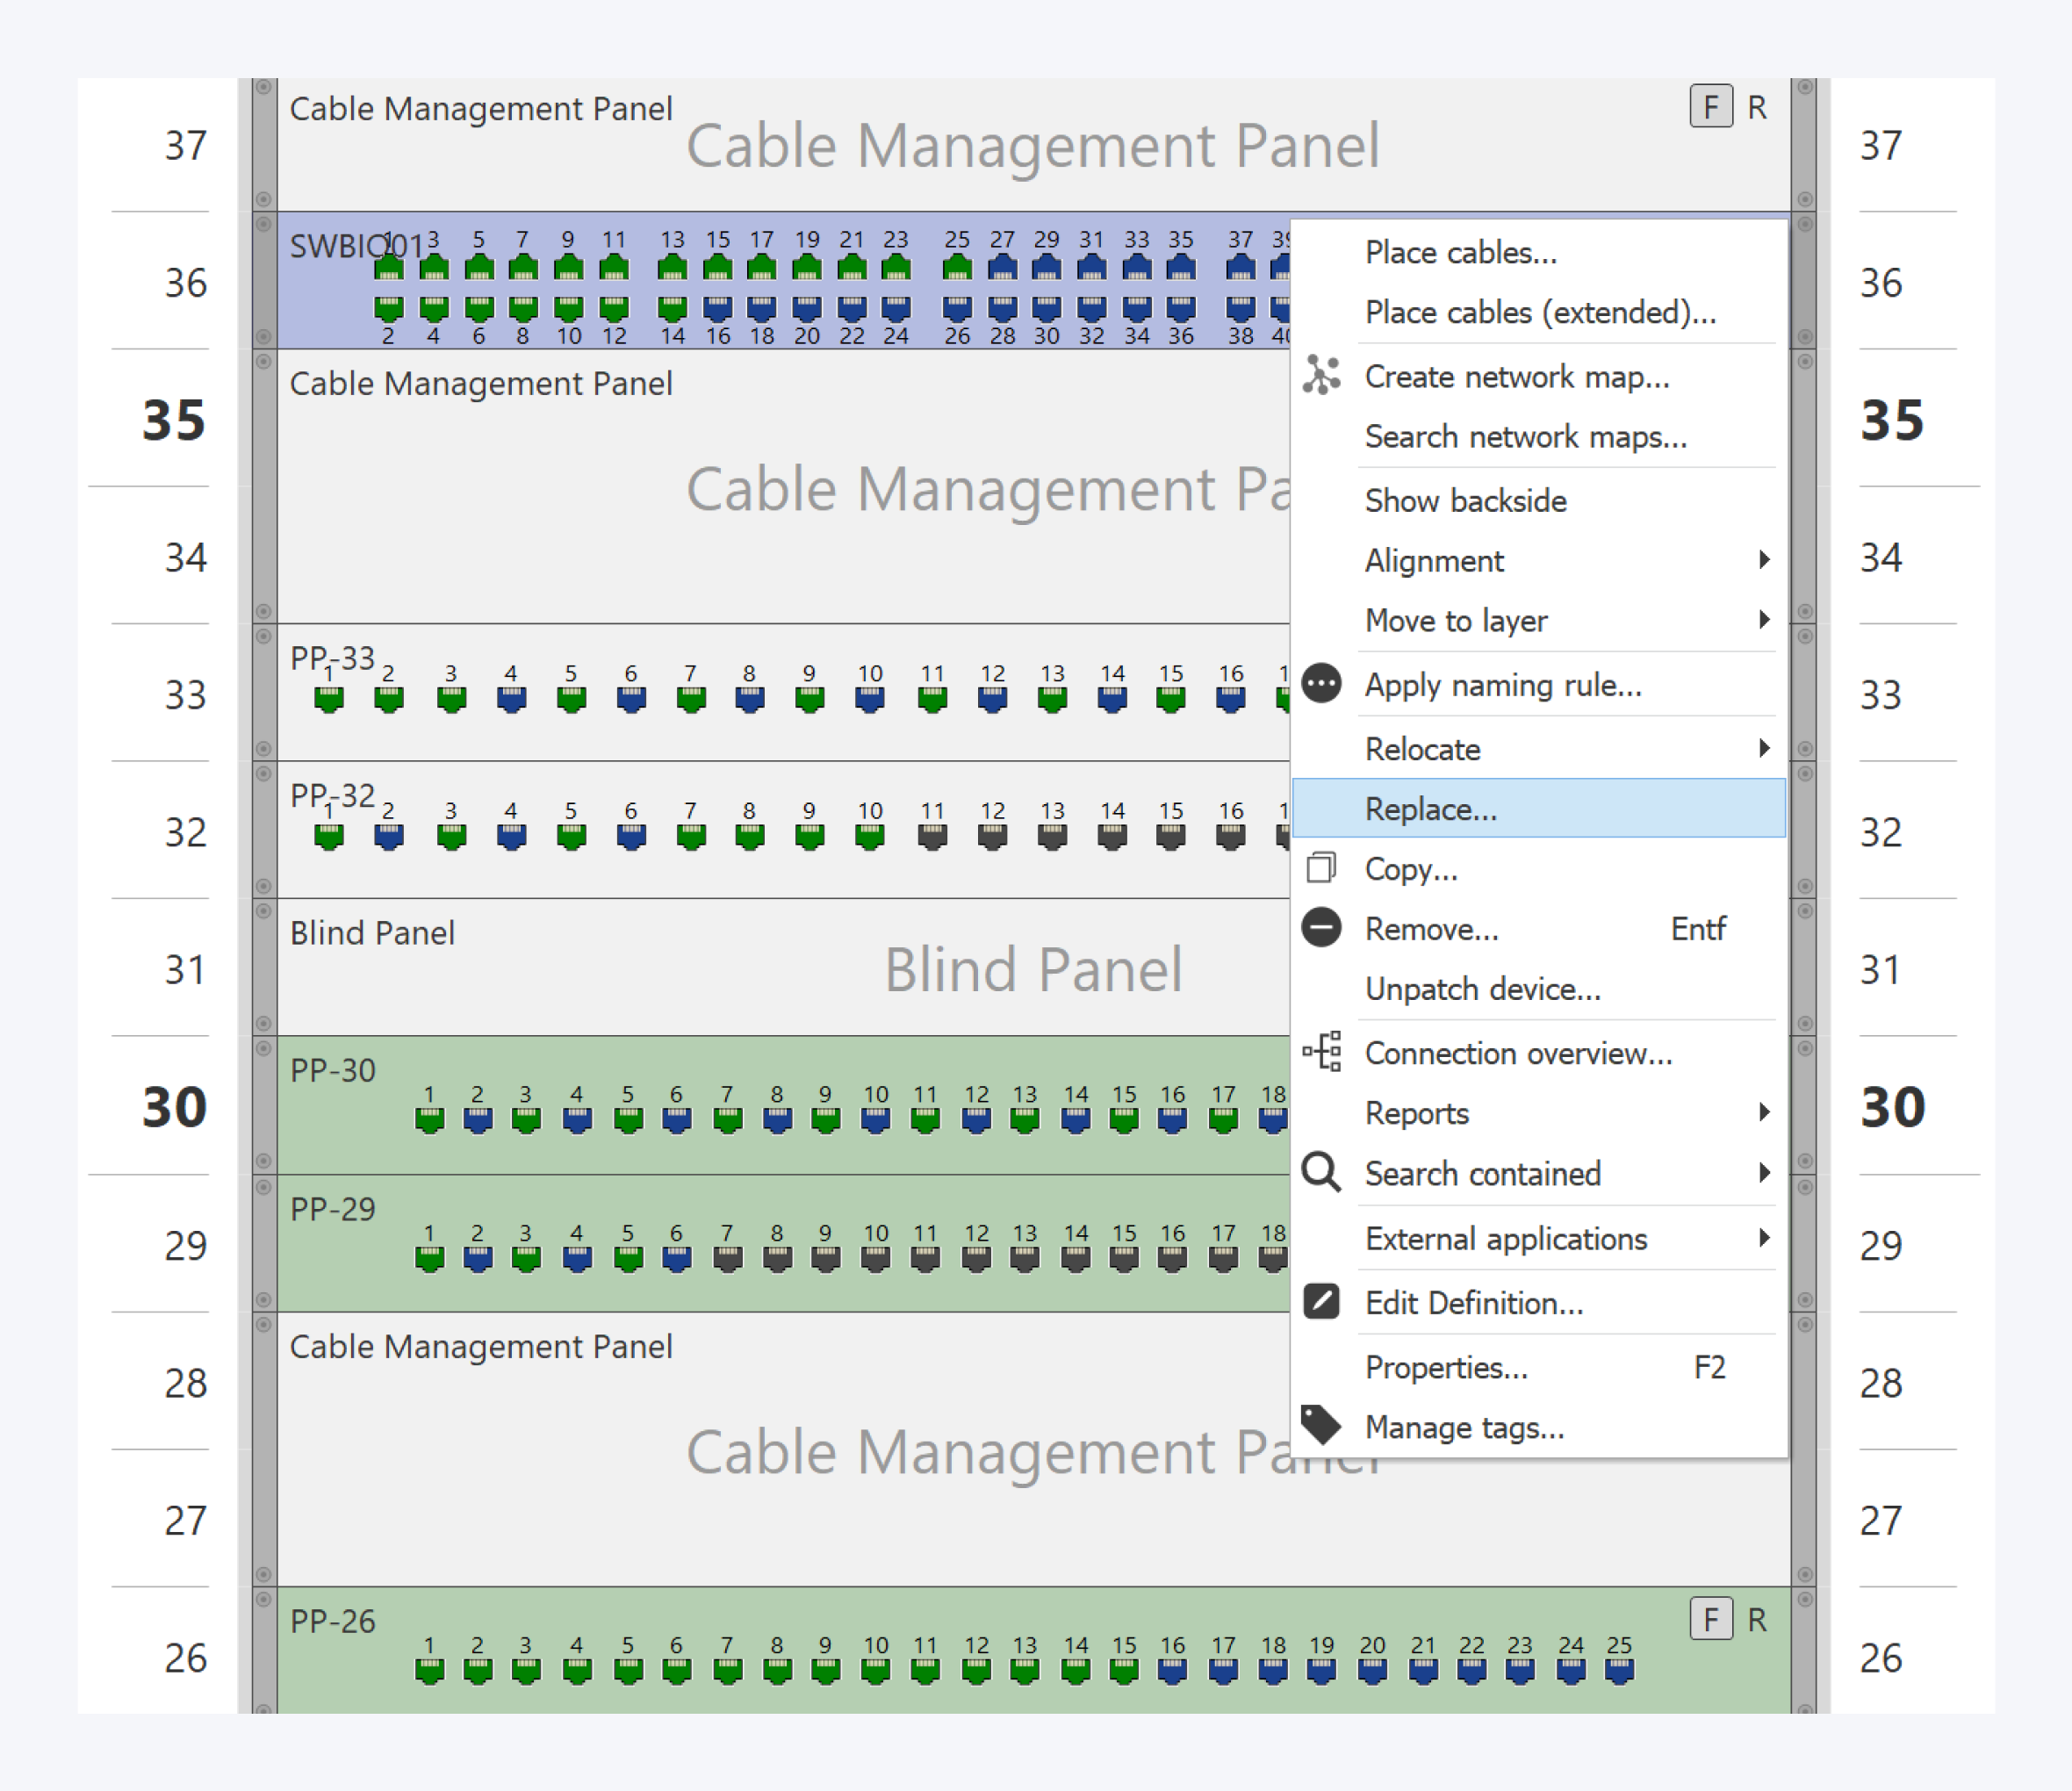2072x1791 pixels.
Task: Select the Copy icon in context menu
Action: tap(1322, 869)
